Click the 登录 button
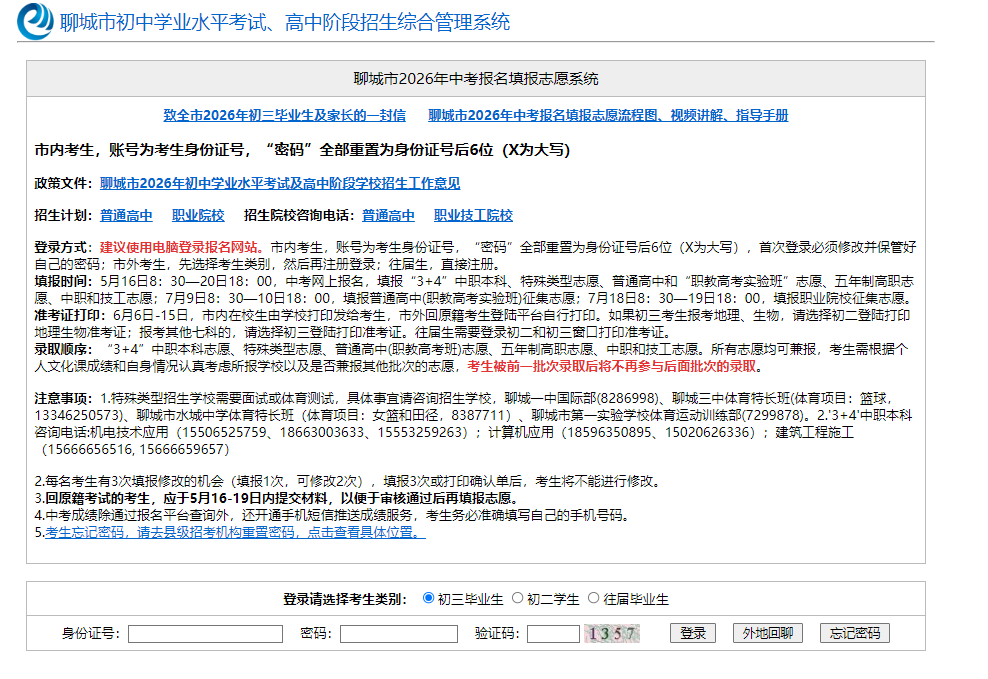Screen dimensions: 988x679 click(693, 633)
